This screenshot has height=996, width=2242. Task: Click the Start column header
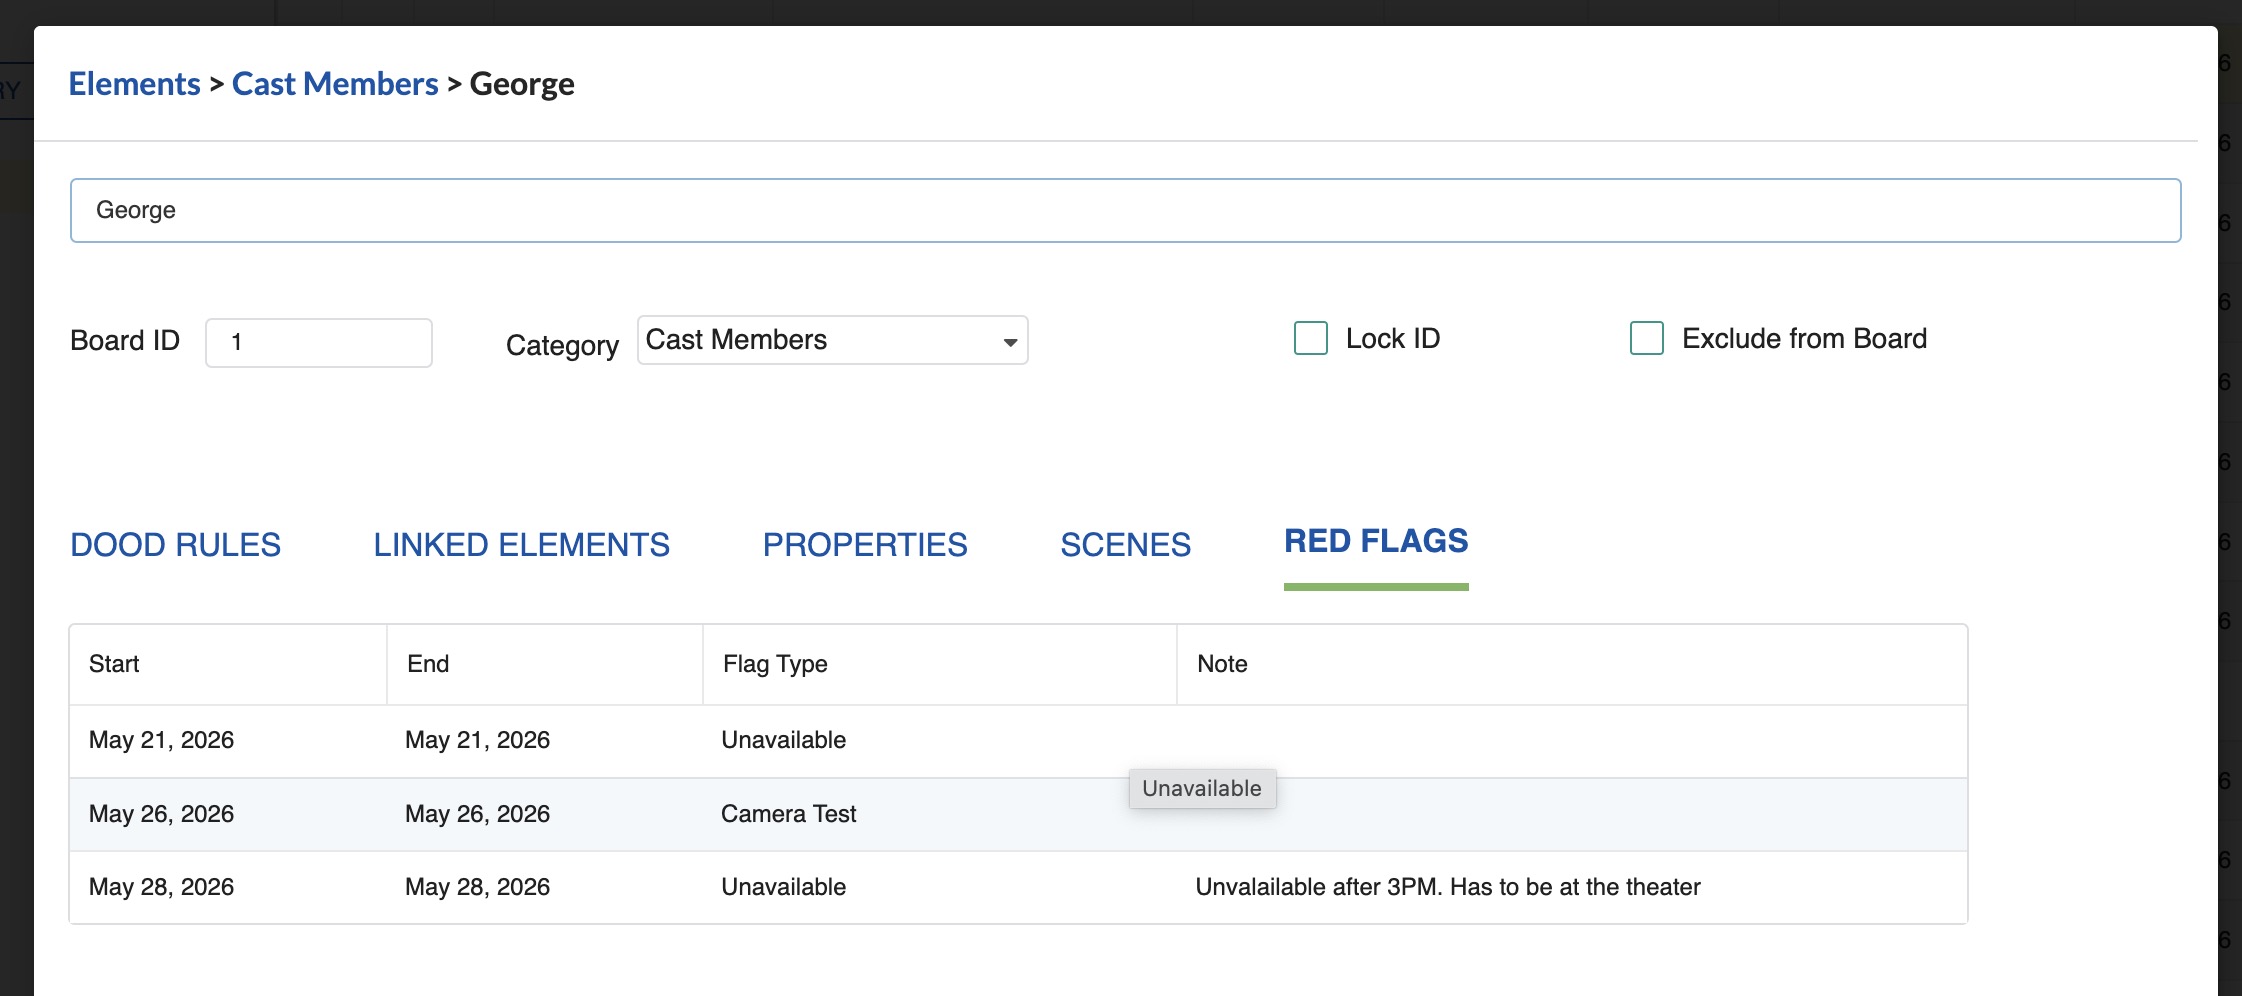point(113,663)
